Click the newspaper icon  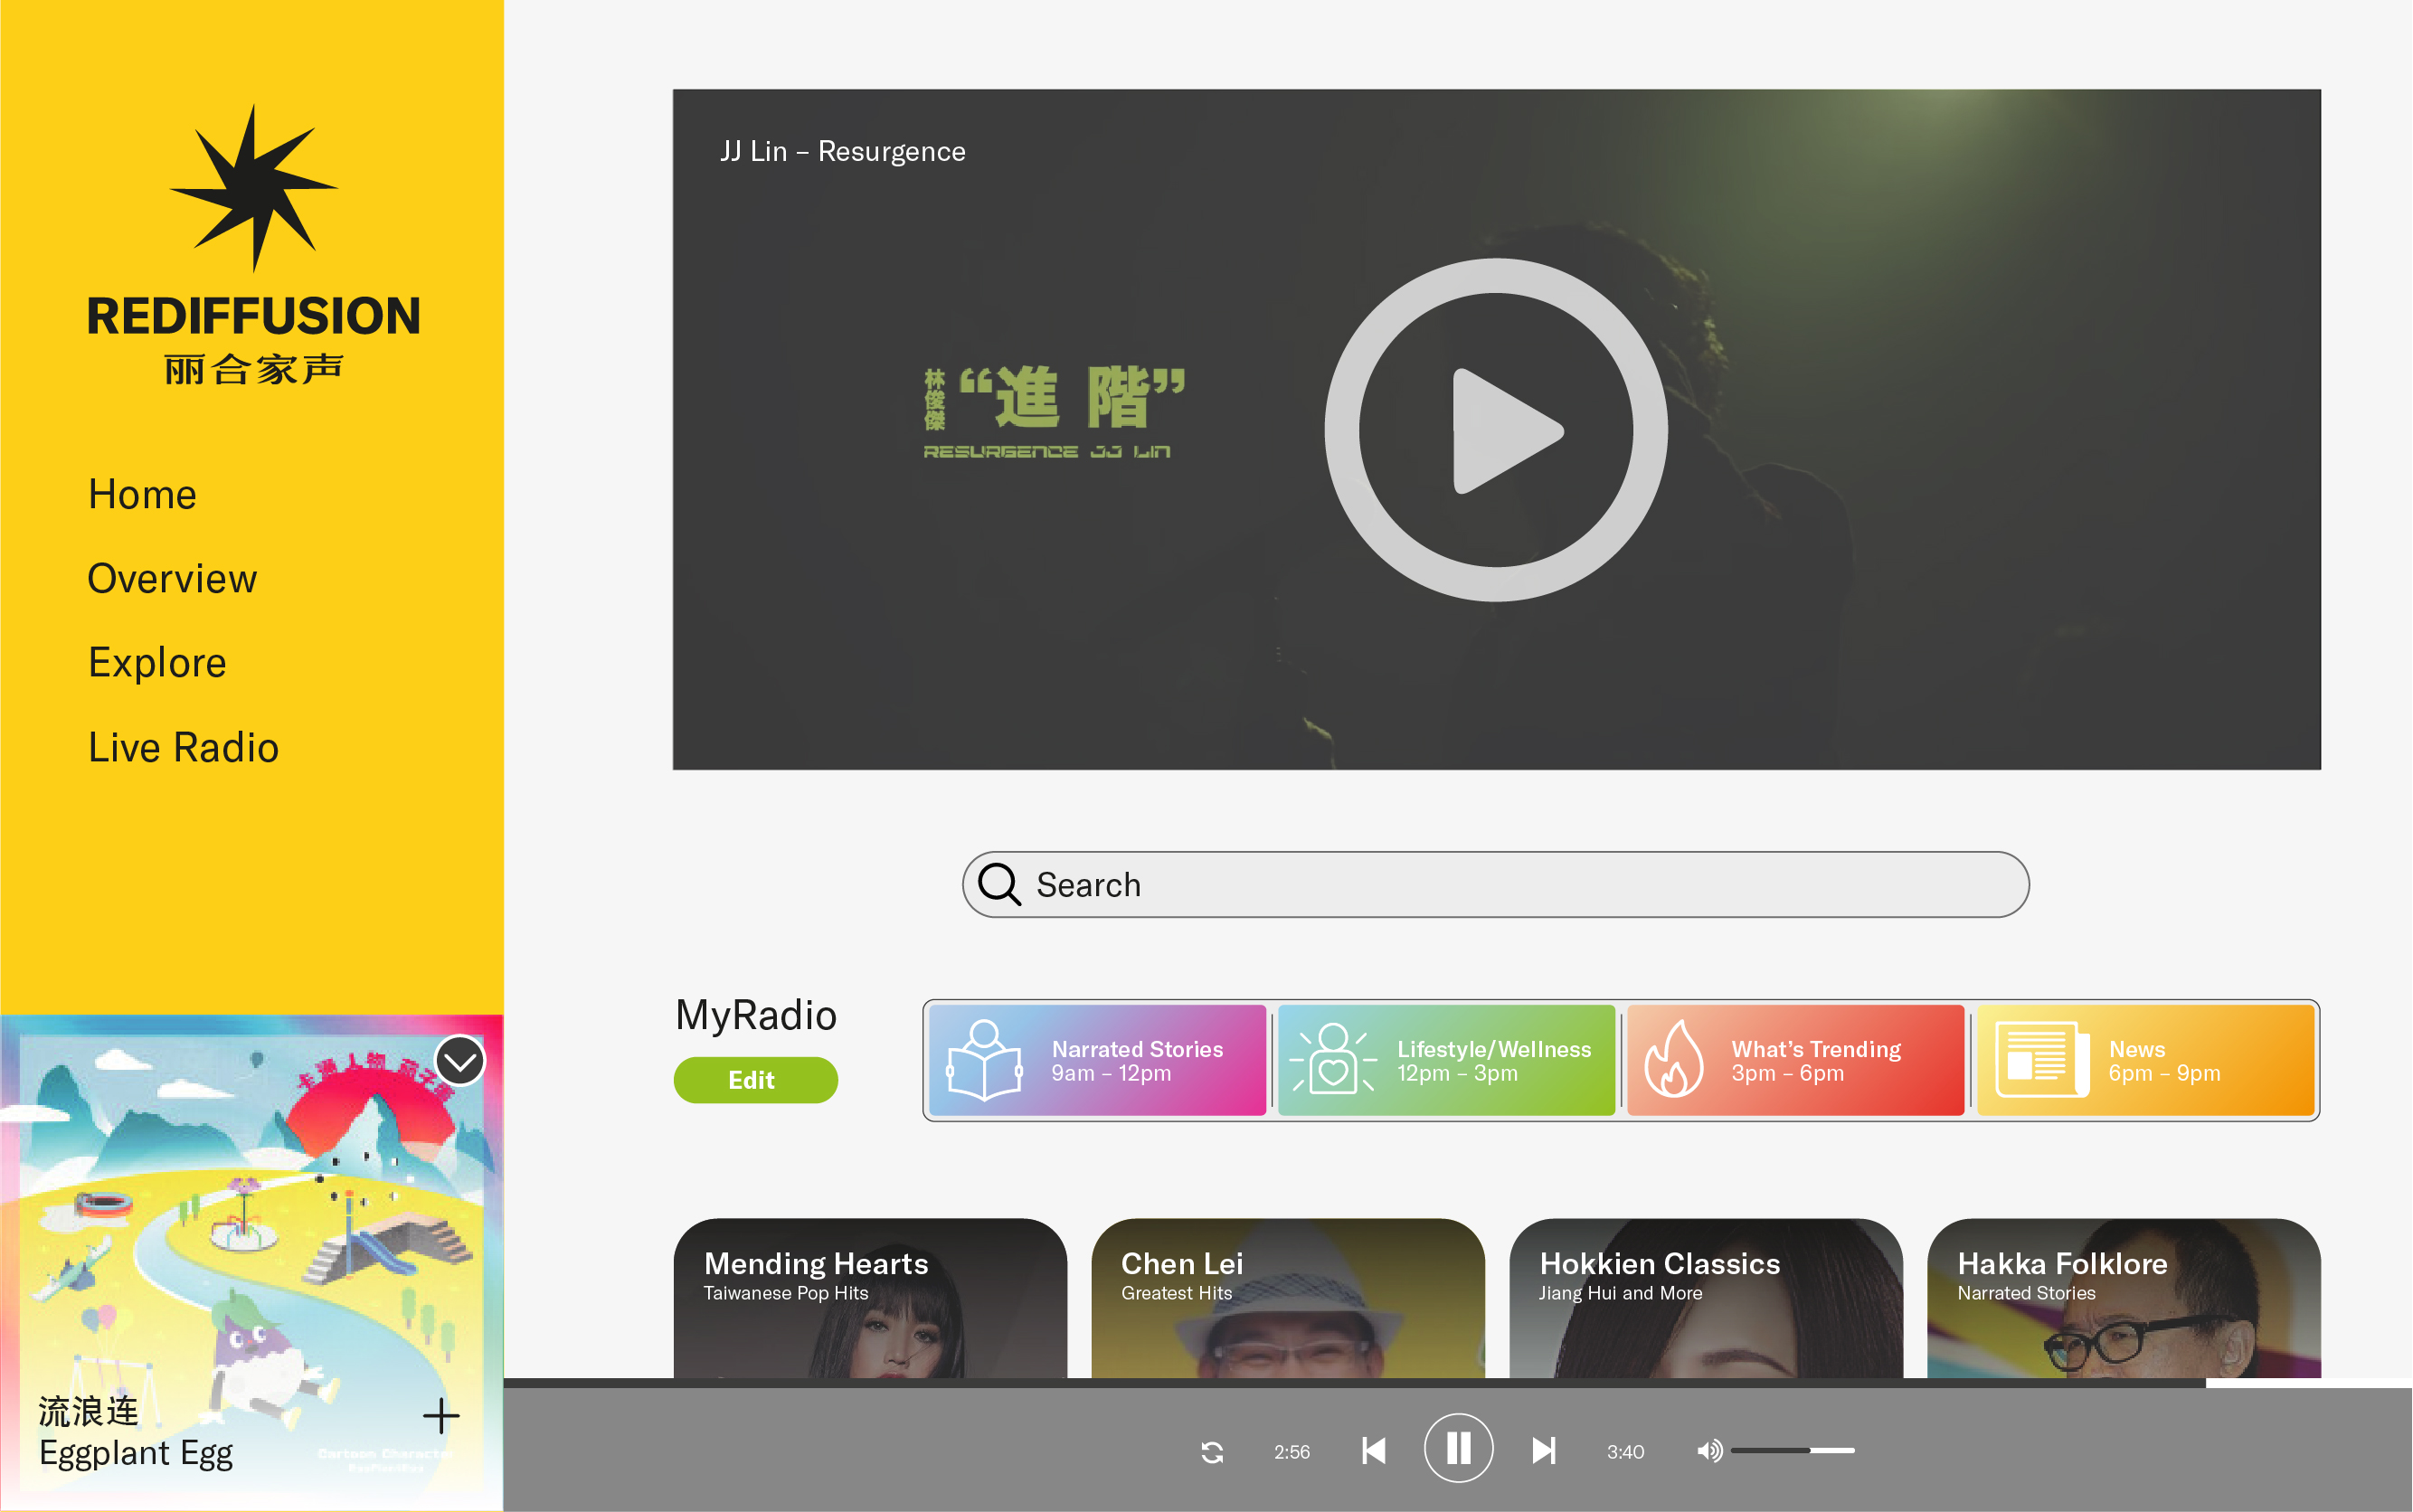click(x=2042, y=1060)
